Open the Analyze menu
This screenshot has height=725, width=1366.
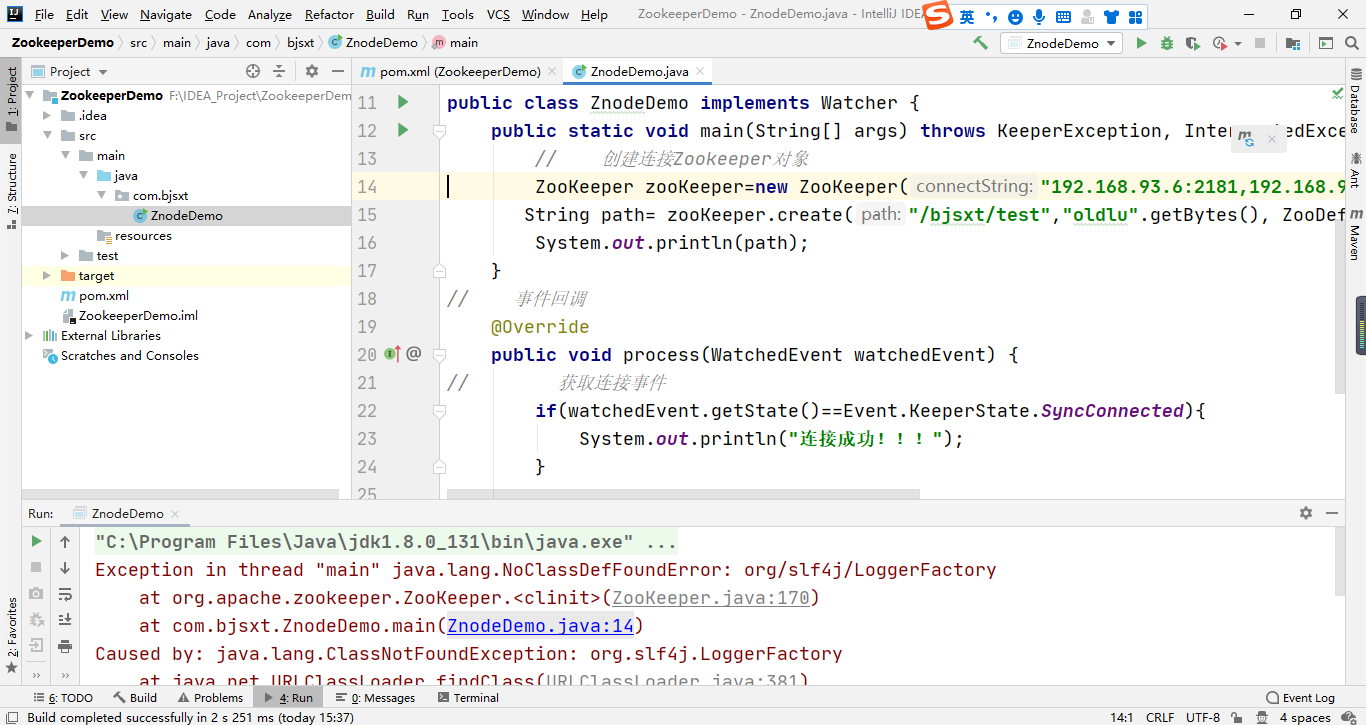[x=270, y=14]
